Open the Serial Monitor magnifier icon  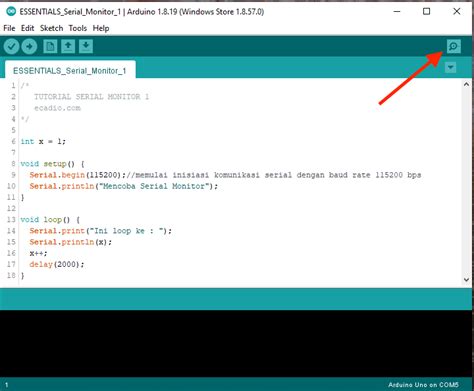(454, 46)
